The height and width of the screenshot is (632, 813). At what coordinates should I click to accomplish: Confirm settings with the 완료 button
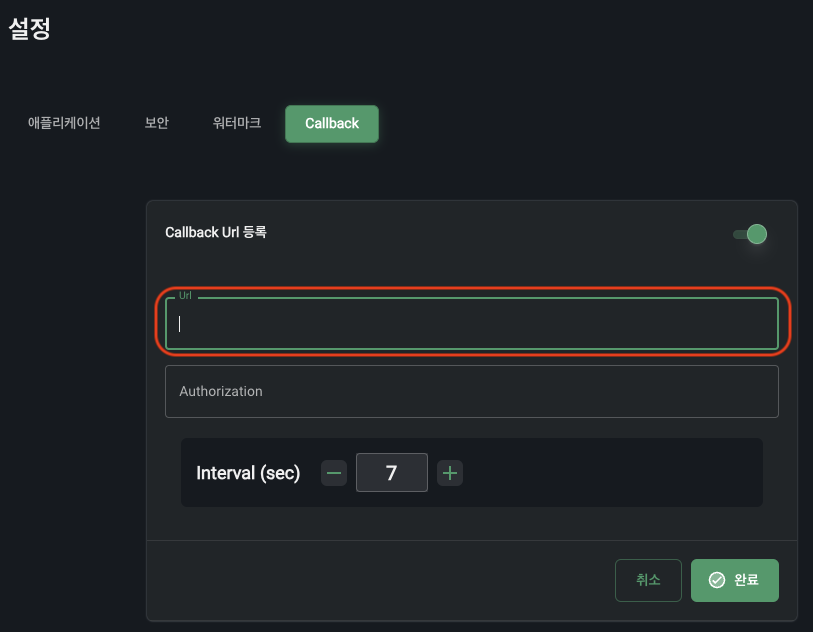[735, 580]
